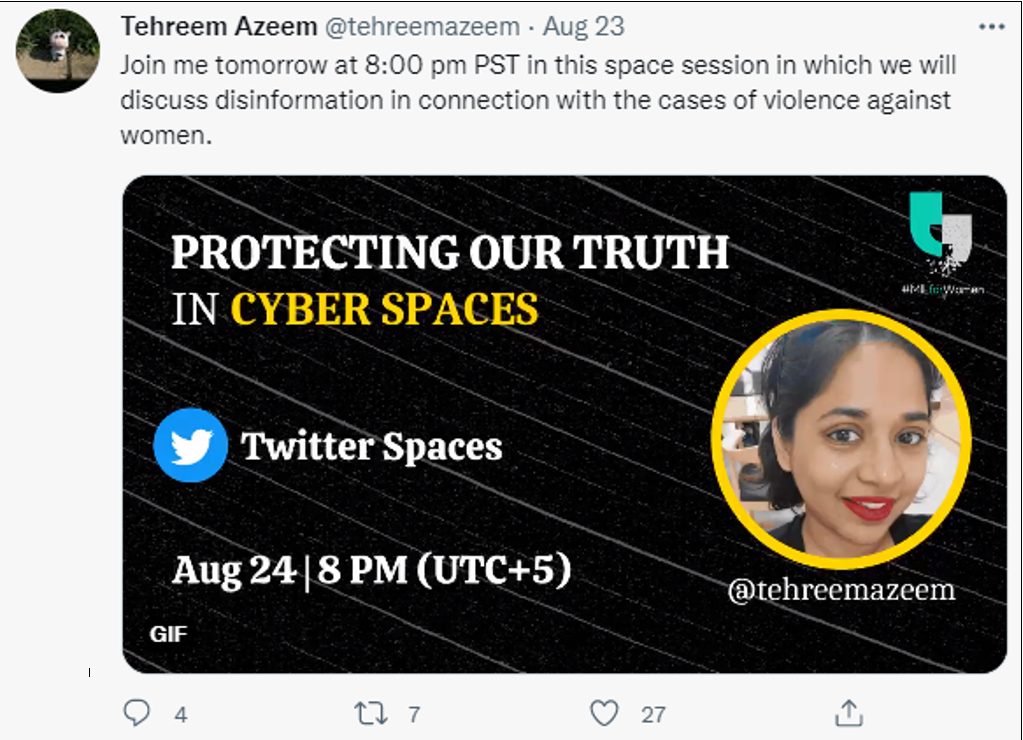Screen dimensions: 1023x740
Task: Click the blue Twitter bird logo
Action: [190, 446]
